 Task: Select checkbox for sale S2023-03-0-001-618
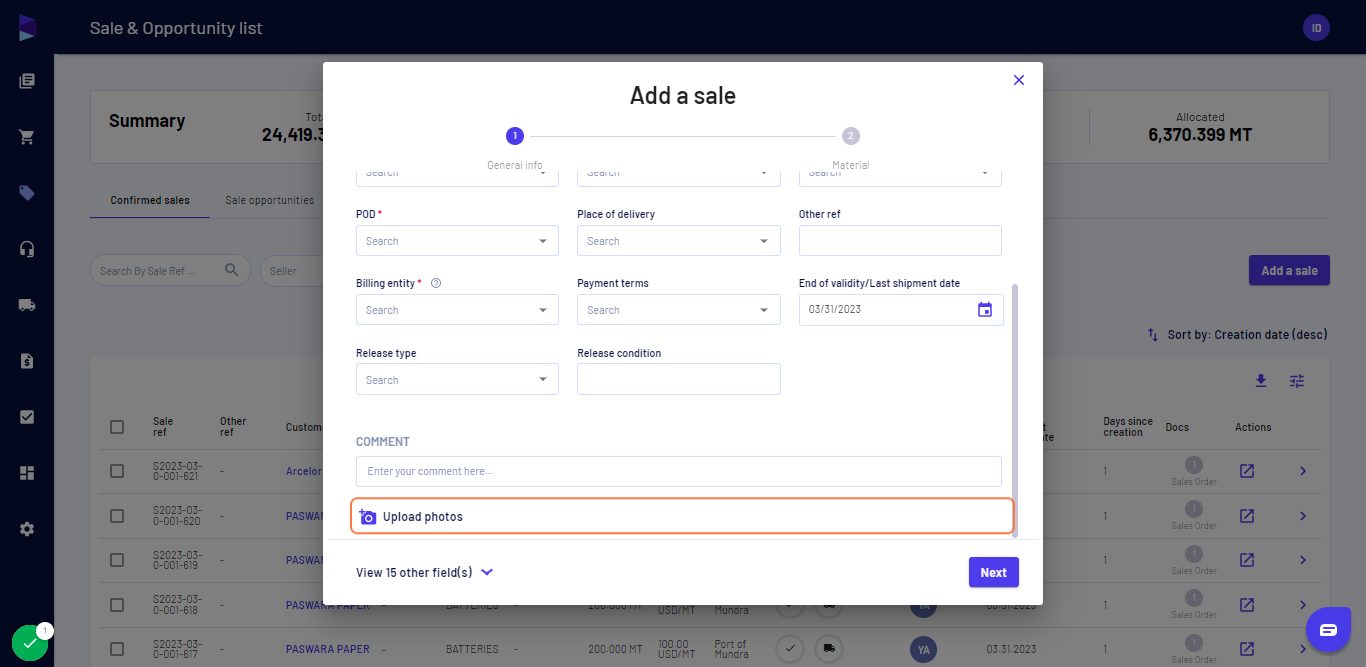[117, 605]
